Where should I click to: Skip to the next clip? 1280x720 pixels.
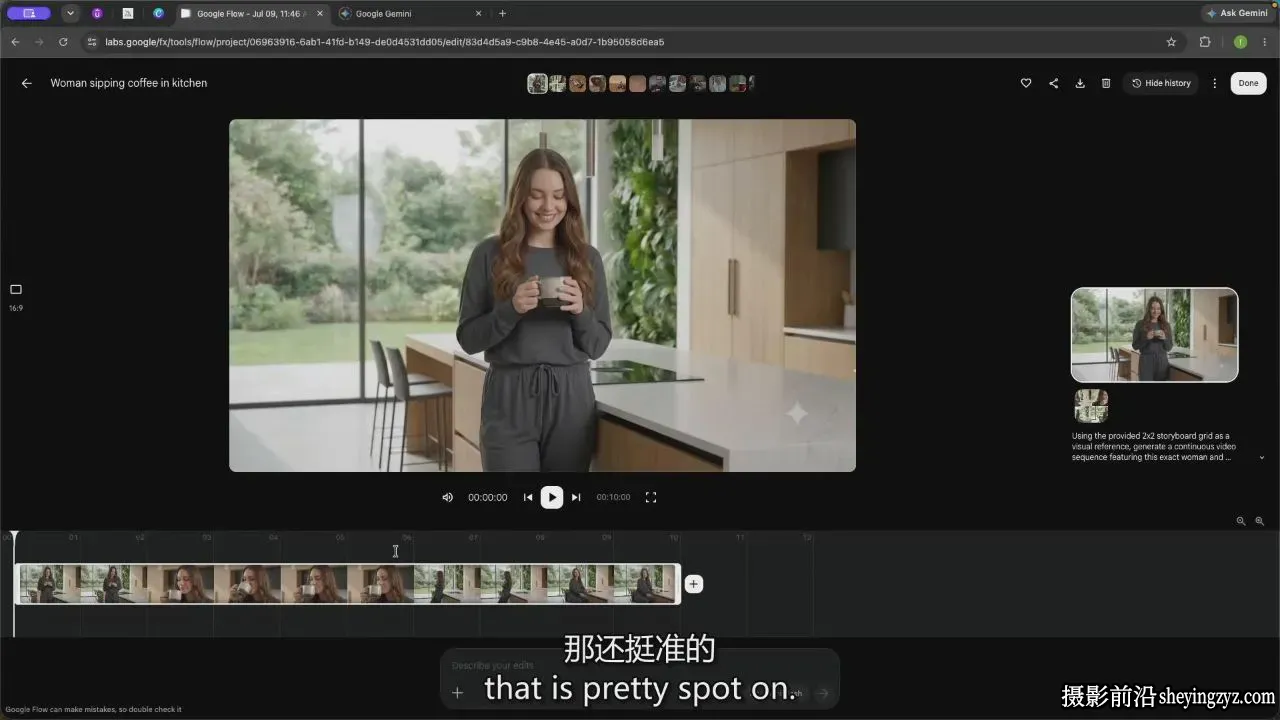click(576, 497)
